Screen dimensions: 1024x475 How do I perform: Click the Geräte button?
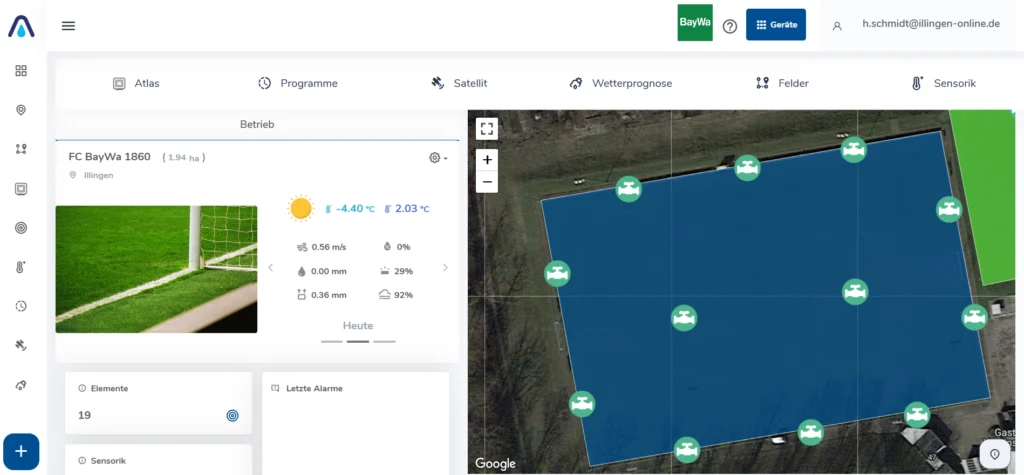[775, 25]
